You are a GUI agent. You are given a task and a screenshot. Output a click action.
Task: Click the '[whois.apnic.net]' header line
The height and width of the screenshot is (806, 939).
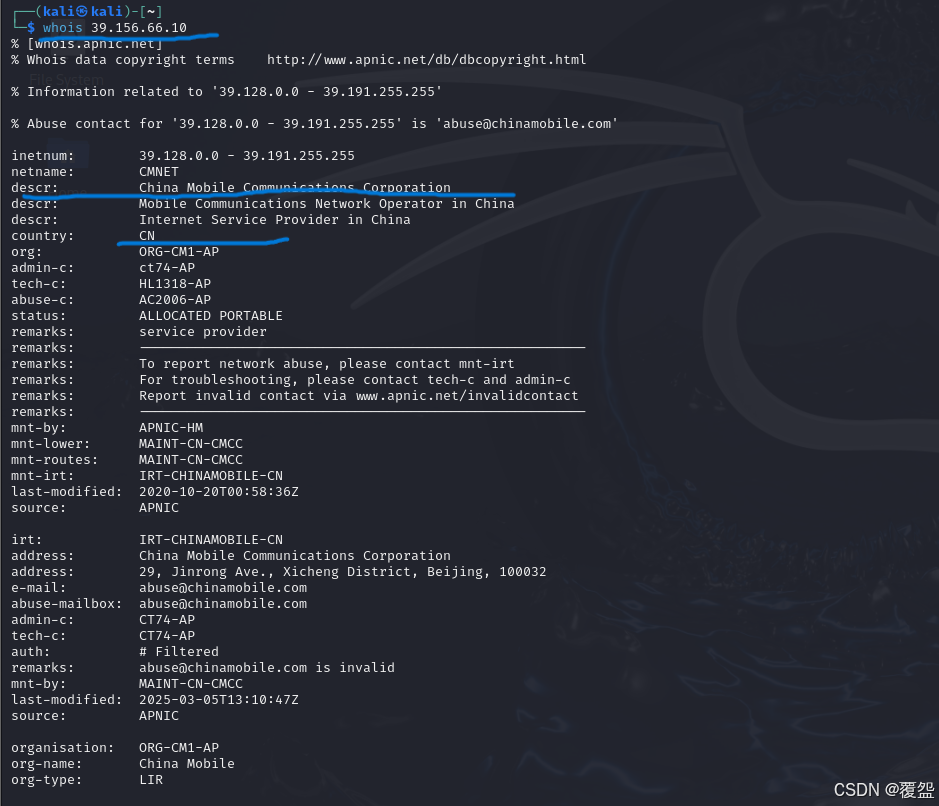pos(87,44)
